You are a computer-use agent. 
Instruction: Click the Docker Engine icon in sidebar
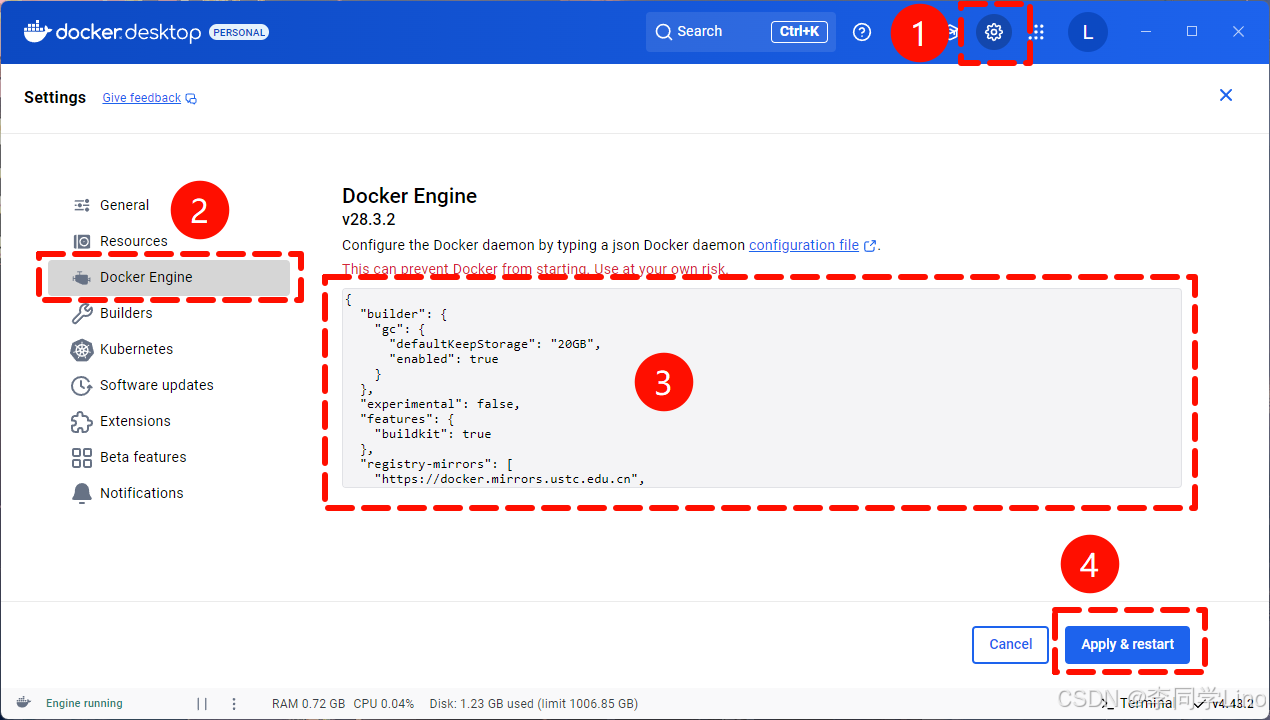[82, 277]
